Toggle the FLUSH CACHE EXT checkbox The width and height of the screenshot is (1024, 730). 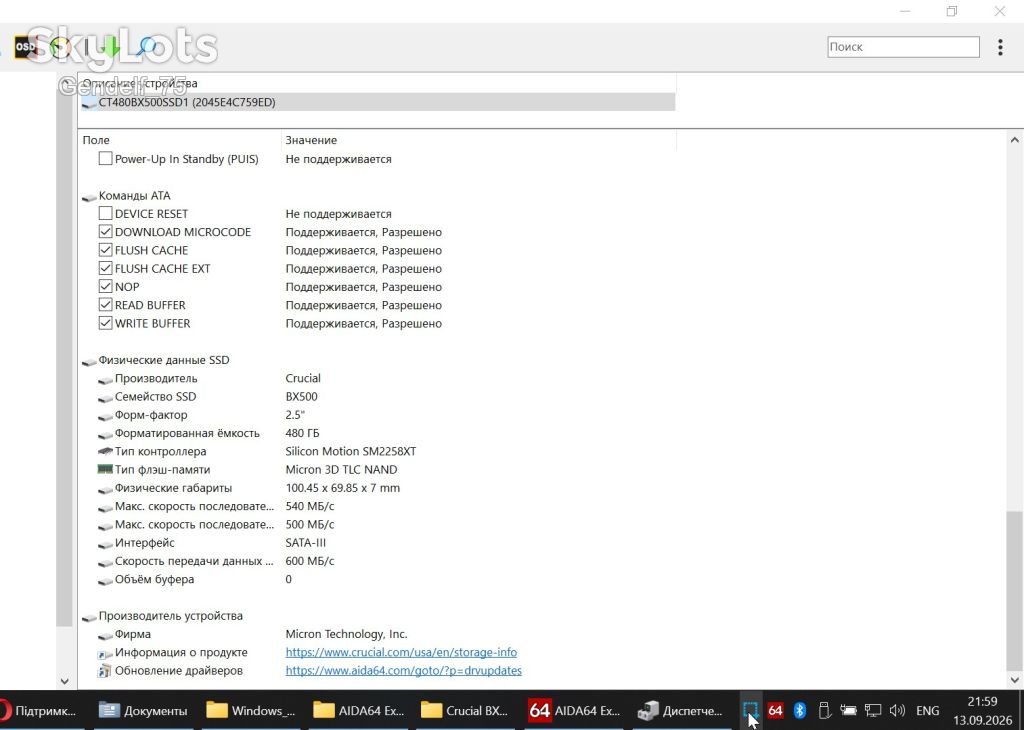(105, 268)
